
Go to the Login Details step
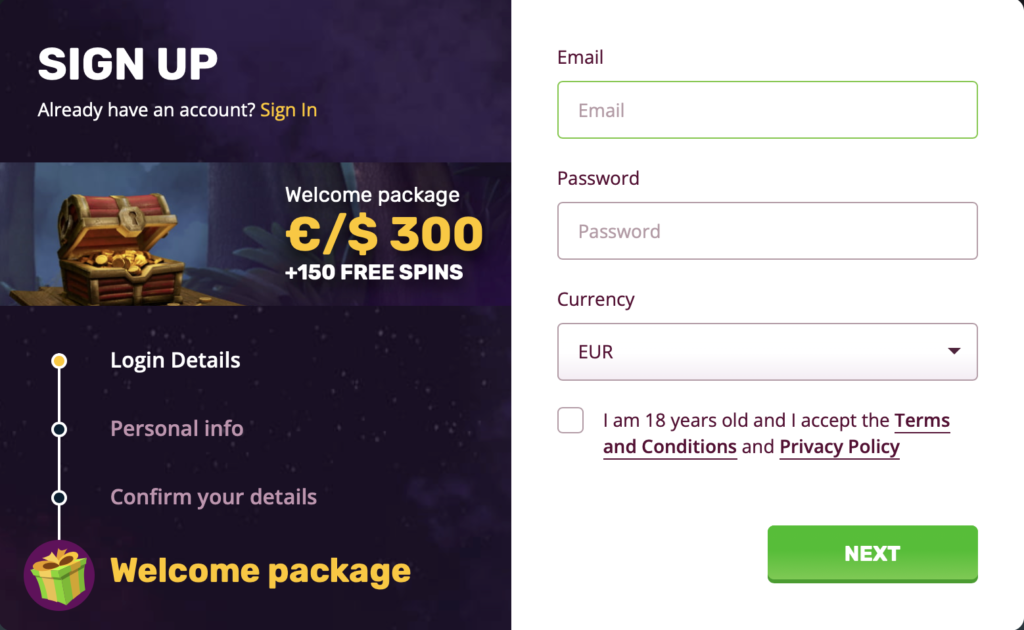[x=175, y=360]
